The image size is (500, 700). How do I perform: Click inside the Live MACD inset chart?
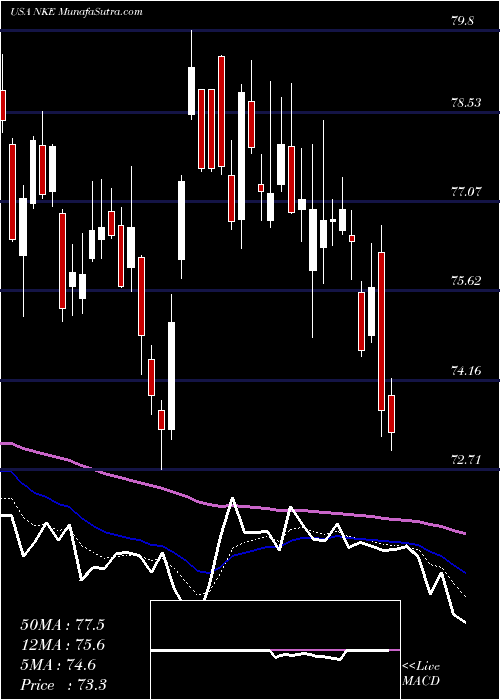(275, 650)
